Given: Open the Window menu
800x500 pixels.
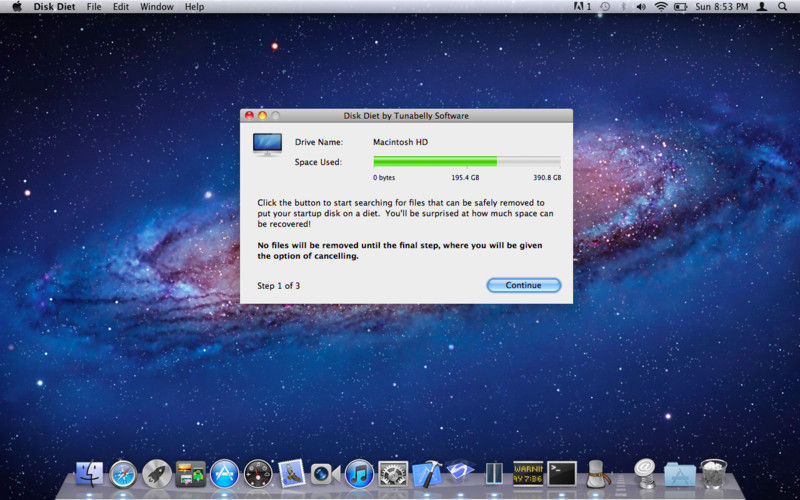Looking at the screenshot, I should pyautogui.click(x=157, y=7).
